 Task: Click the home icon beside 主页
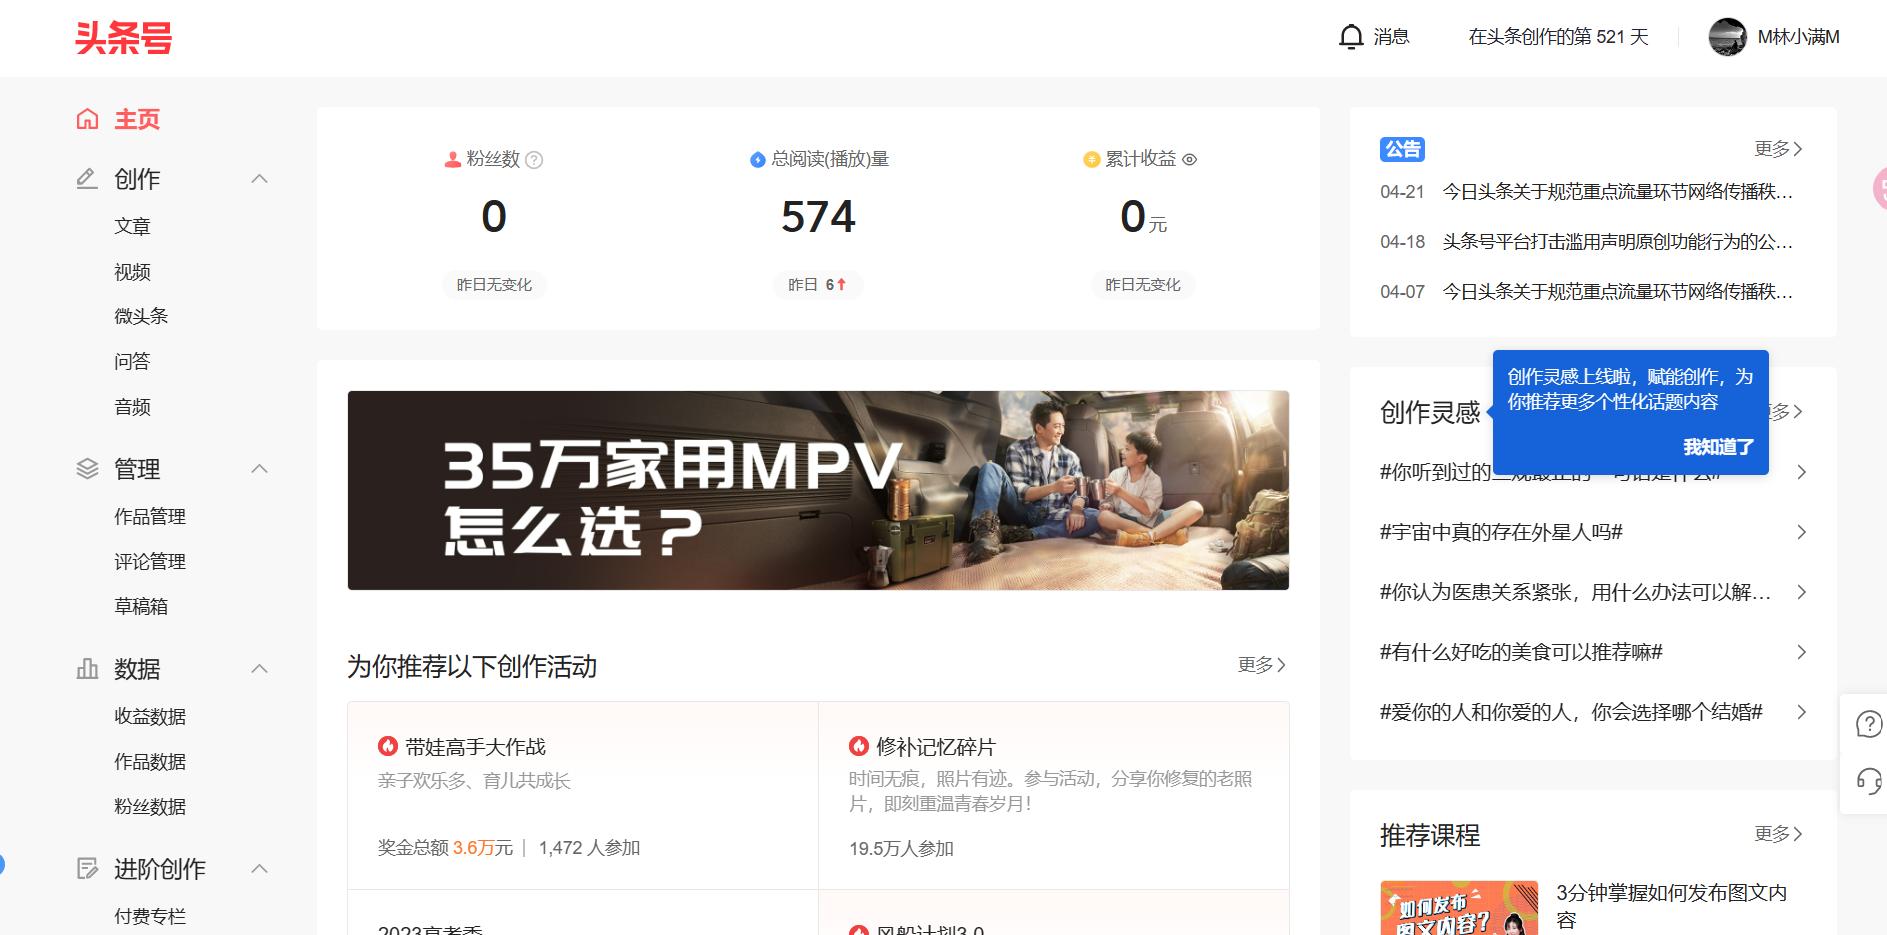point(88,119)
